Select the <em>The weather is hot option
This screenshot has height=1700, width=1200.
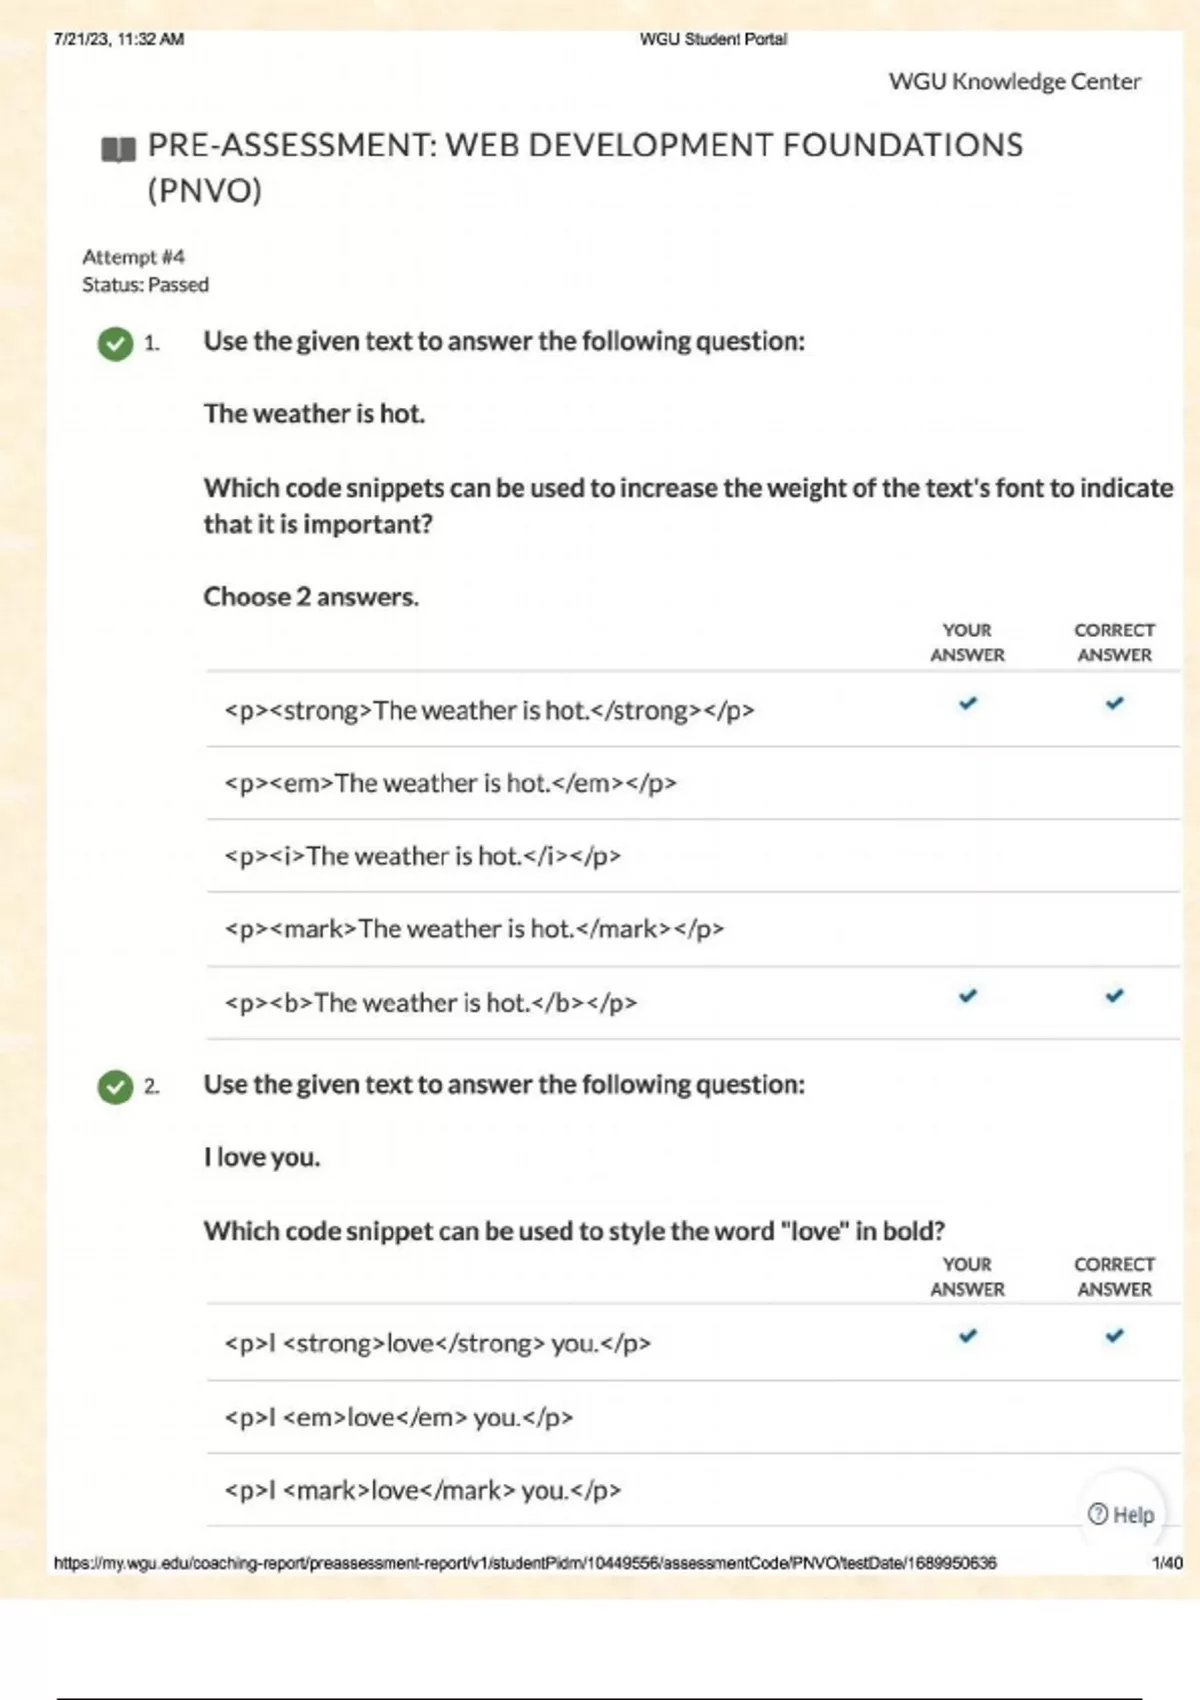[450, 783]
